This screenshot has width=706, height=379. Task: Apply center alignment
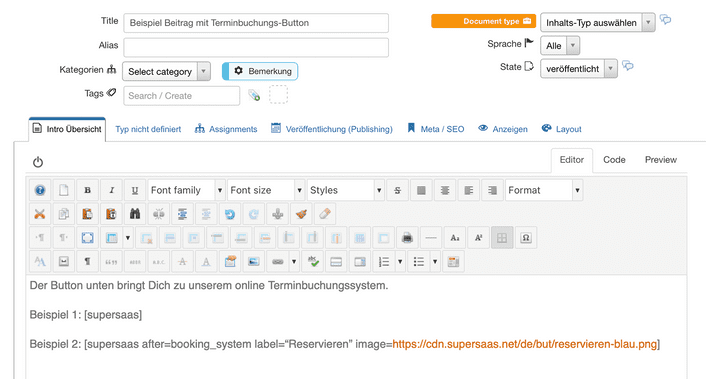click(445, 190)
